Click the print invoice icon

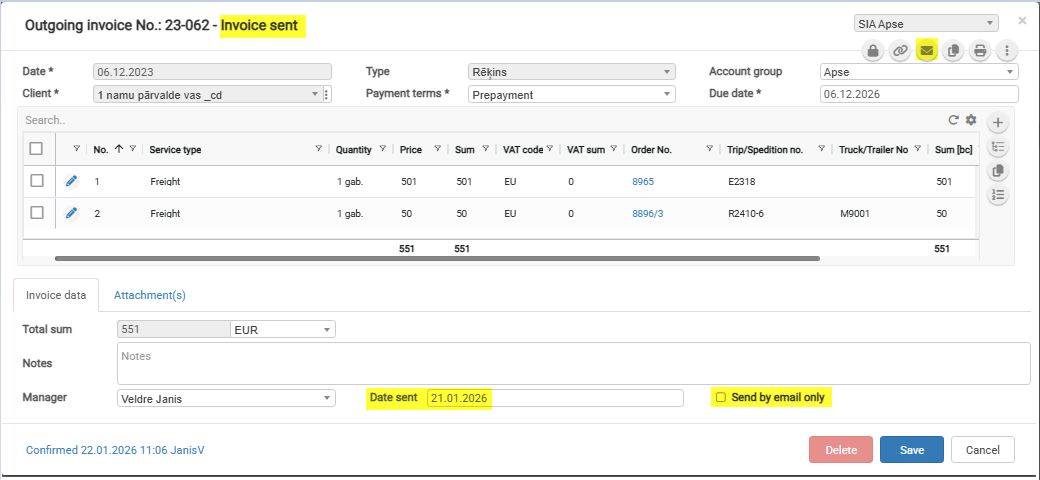[x=980, y=51]
